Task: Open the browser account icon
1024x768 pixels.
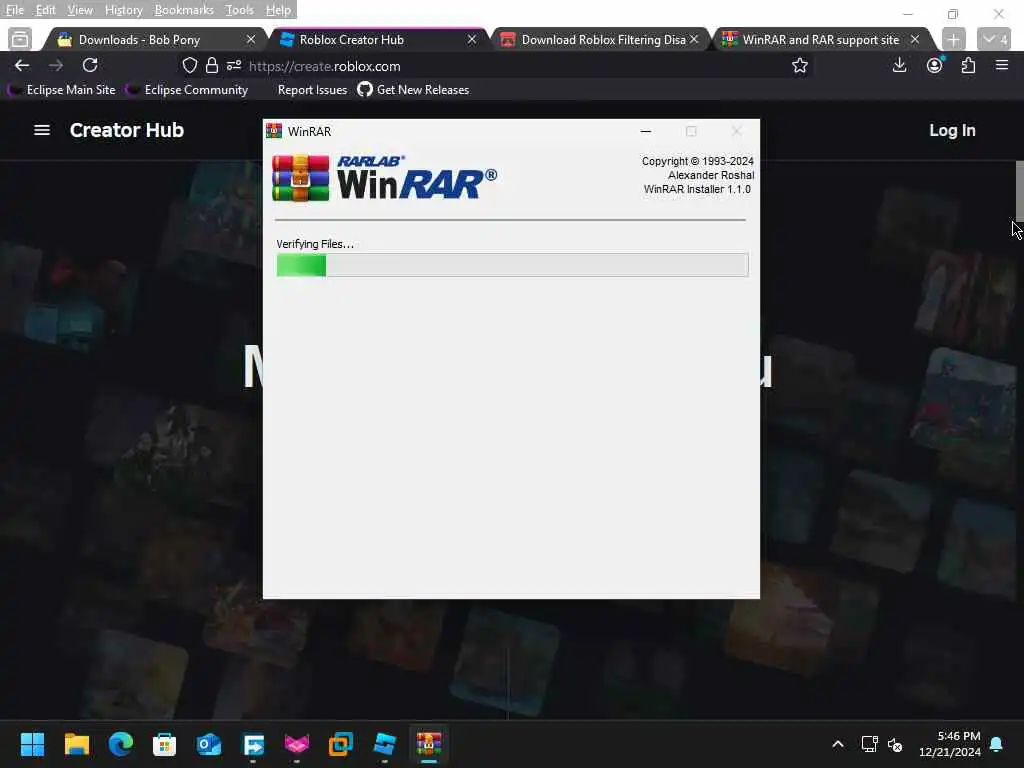Action: coord(935,65)
